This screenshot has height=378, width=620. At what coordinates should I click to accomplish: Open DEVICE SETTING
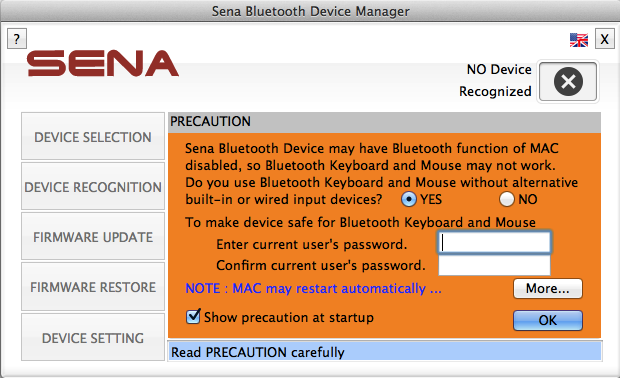(x=93, y=337)
